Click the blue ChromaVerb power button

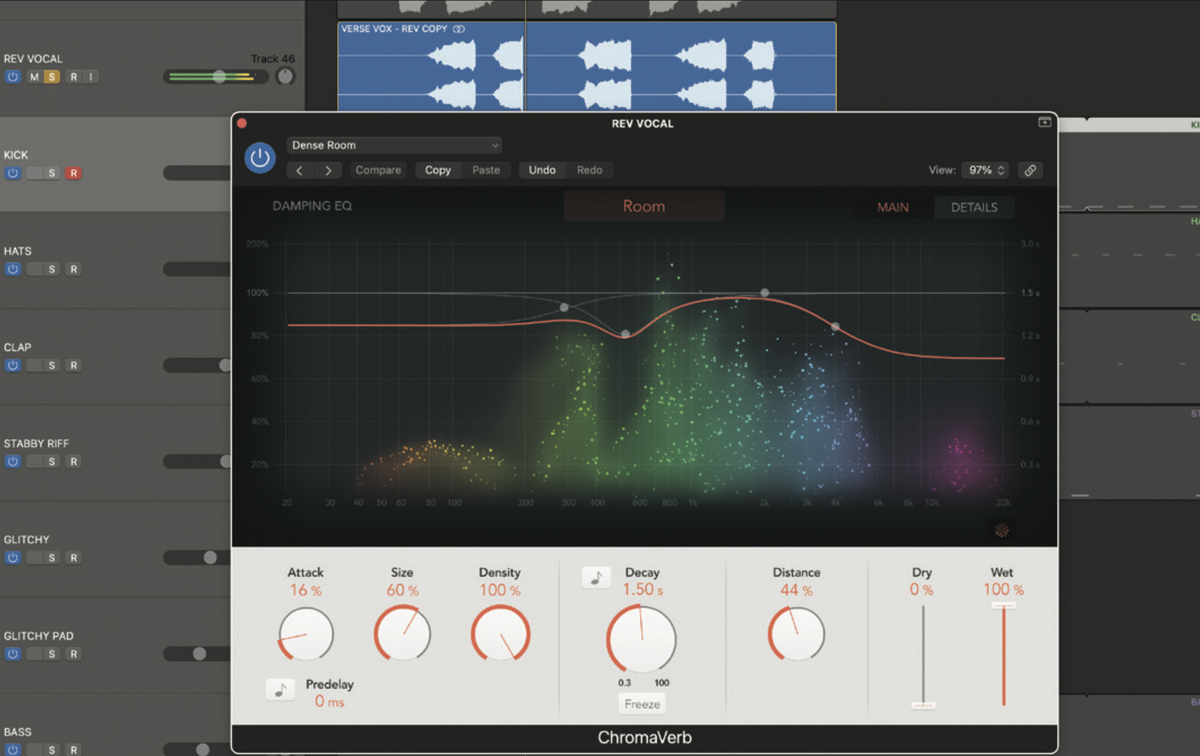tap(260, 158)
